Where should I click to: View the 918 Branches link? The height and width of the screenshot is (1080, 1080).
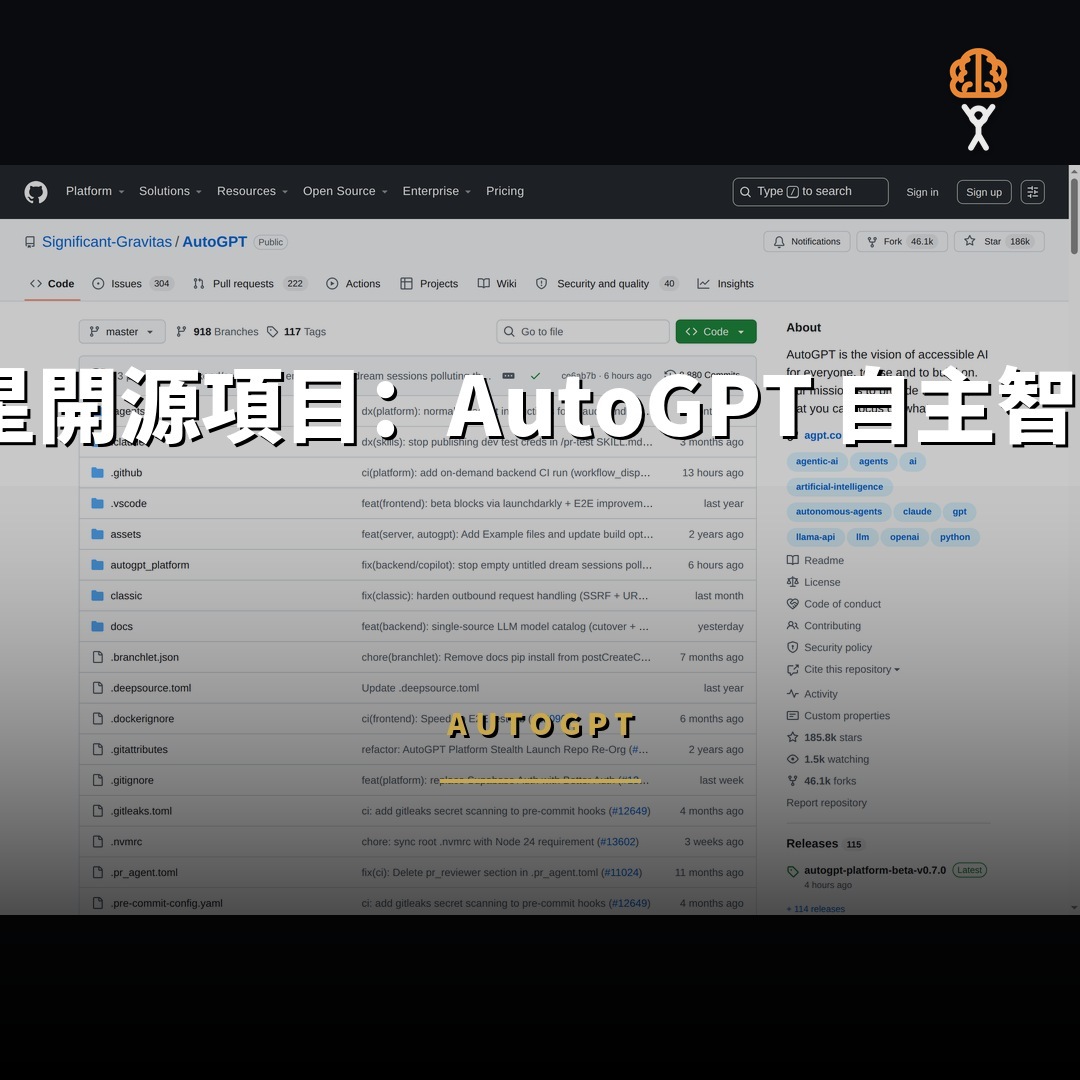[x=217, y=332]
